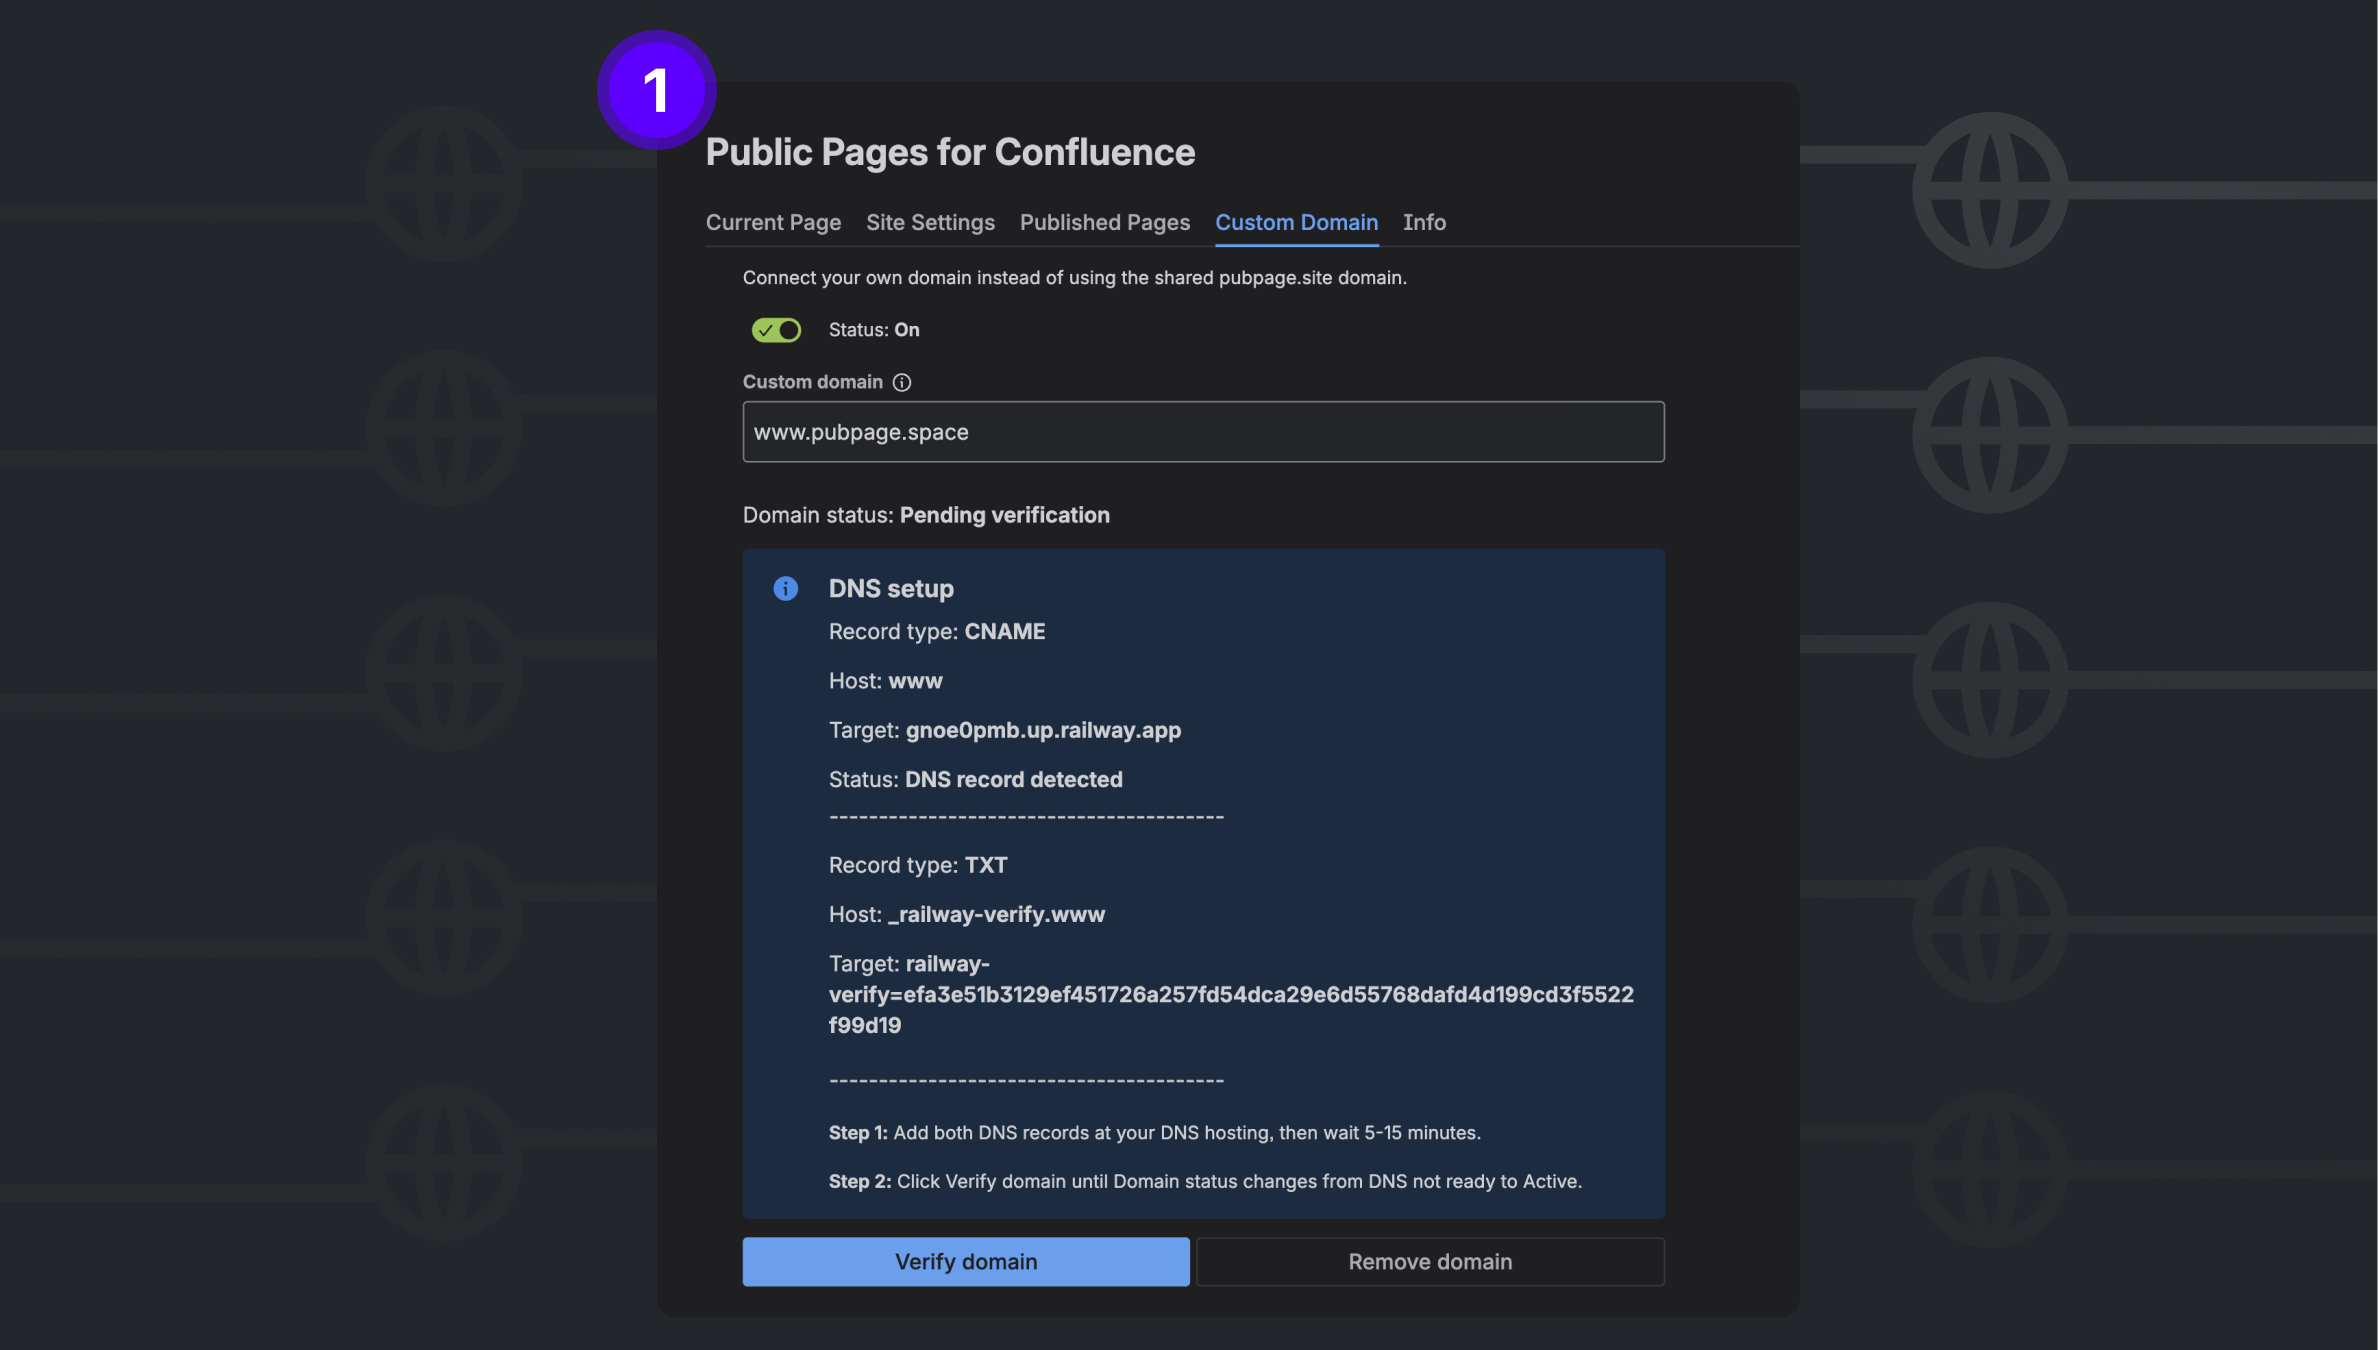Focus the custom domain input field

(1203, 432)
